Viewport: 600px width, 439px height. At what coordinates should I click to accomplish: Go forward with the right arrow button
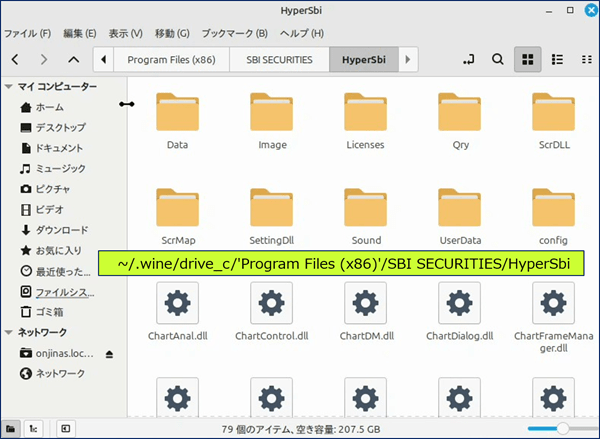pos(44,59)
